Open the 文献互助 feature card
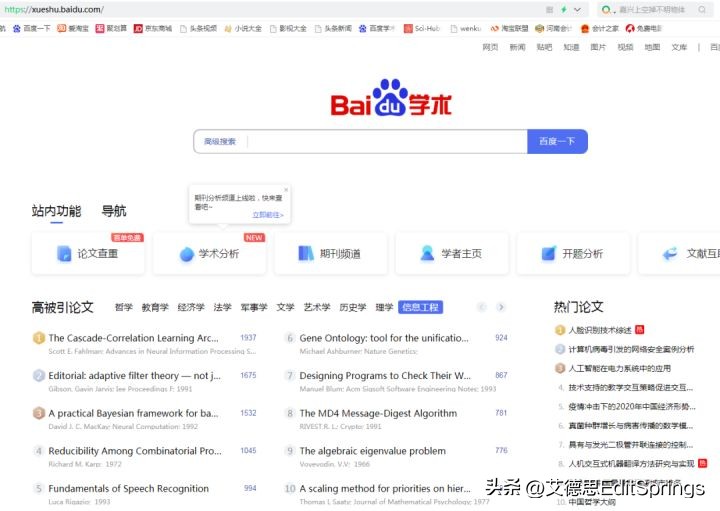Screen dimensions: 720x511 tap(680, 253)
